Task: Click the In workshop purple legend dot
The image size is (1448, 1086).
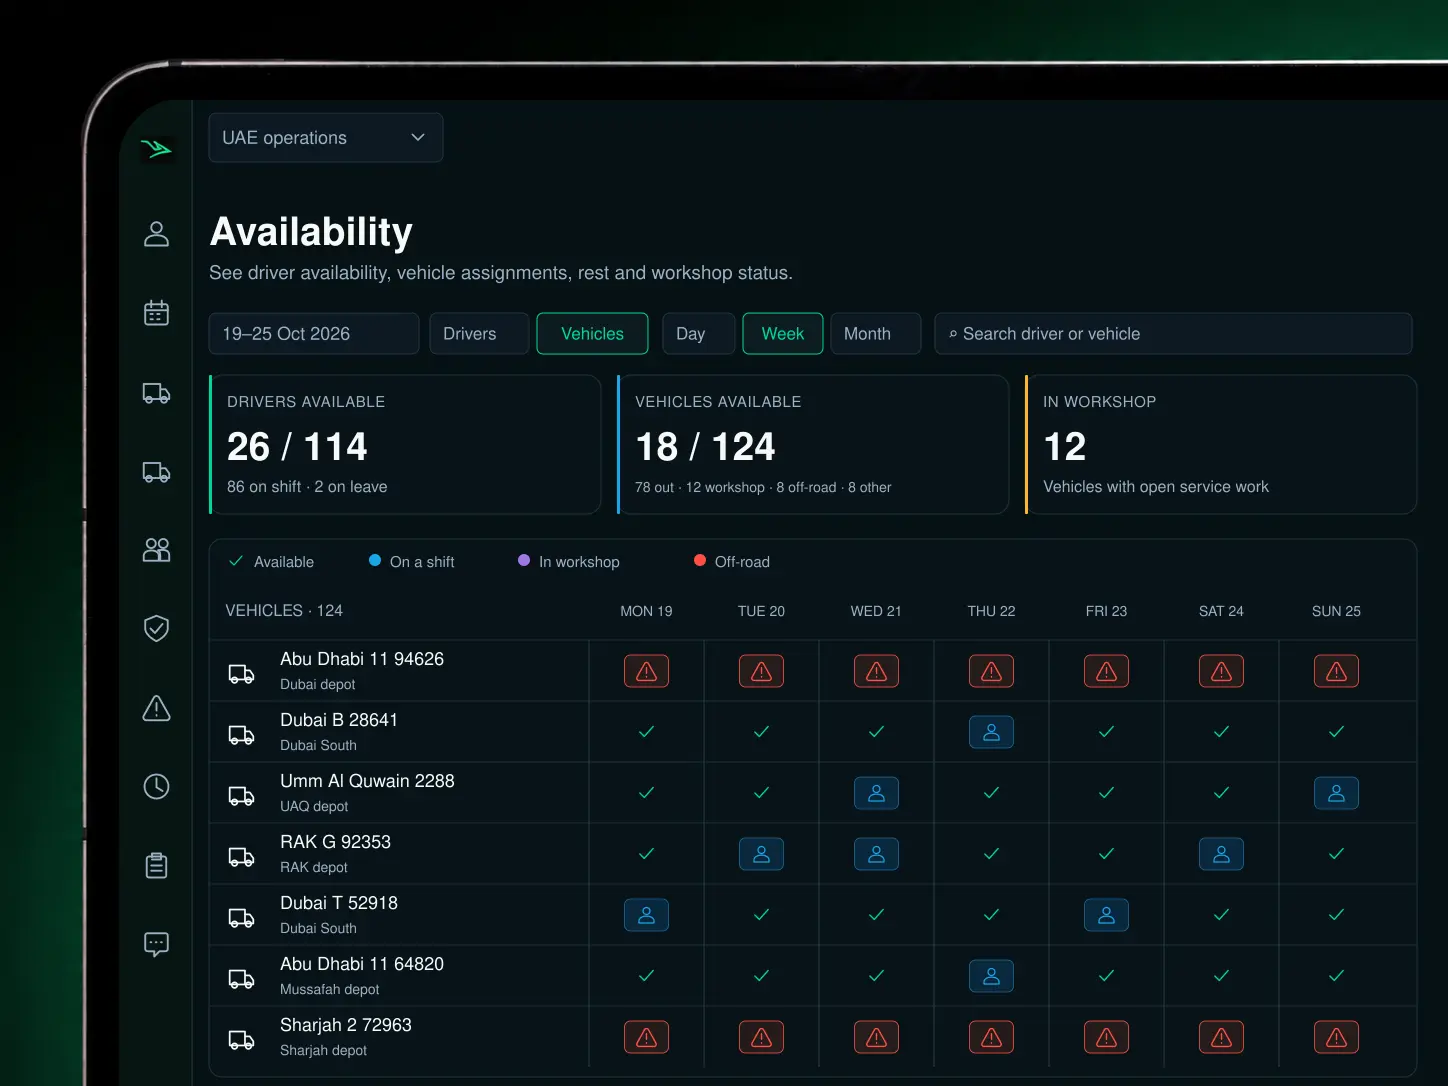Action: point(524,561)
